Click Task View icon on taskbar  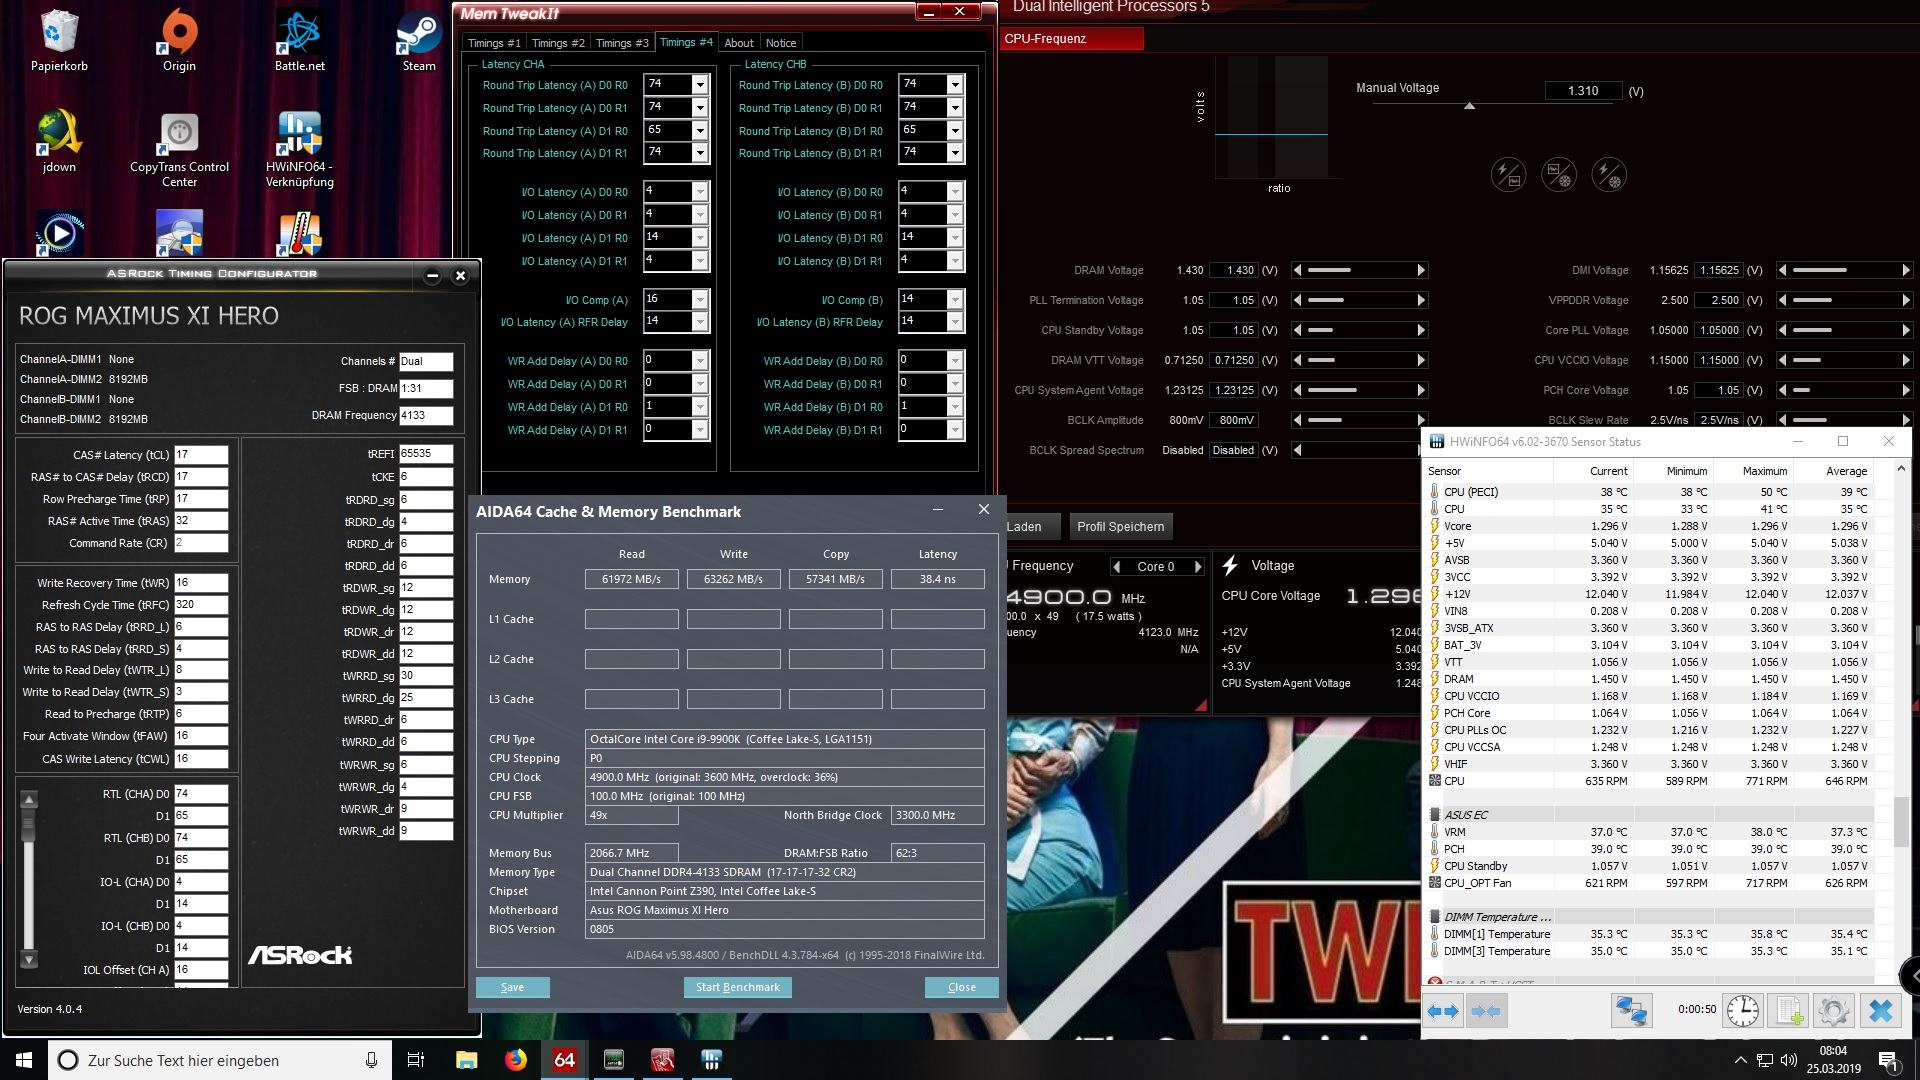416,1060
